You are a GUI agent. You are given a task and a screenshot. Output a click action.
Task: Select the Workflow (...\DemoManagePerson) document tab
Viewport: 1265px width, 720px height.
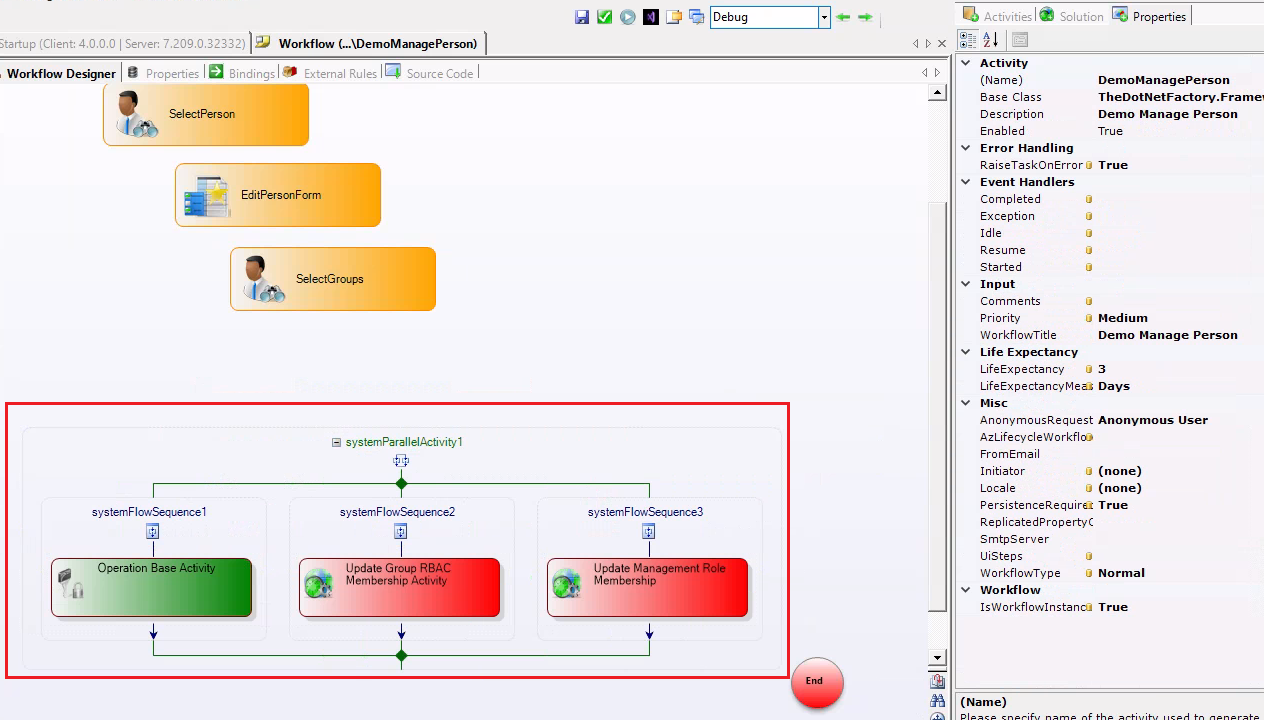(367, 43)
